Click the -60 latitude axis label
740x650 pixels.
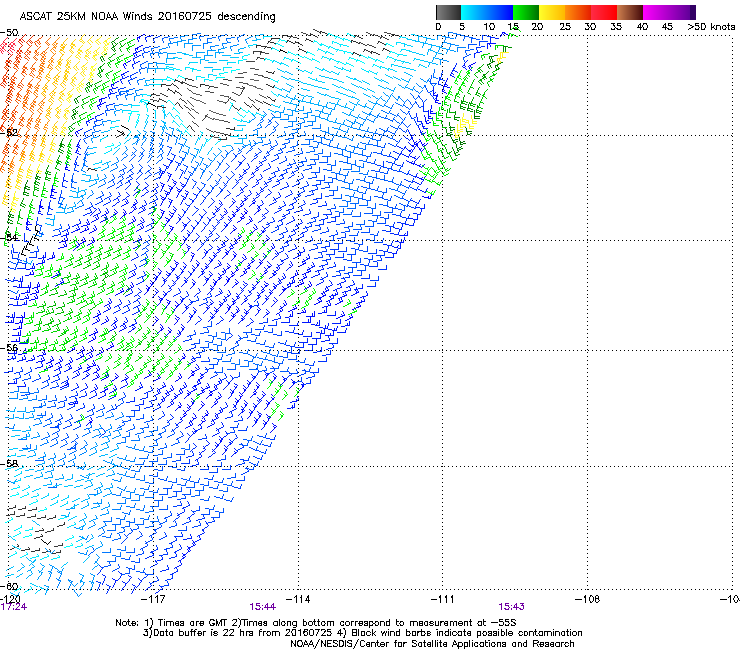pos(9,586)
